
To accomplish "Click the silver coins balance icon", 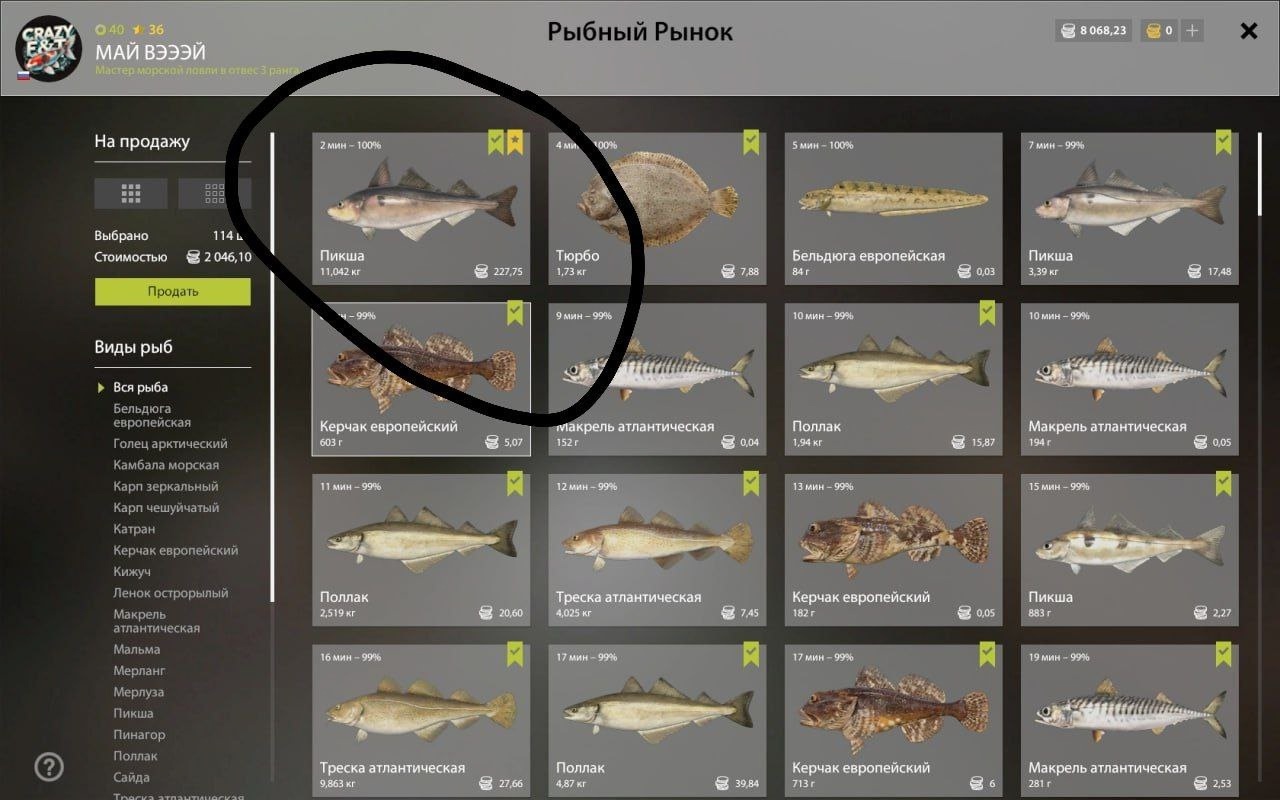I will 1068,31.
